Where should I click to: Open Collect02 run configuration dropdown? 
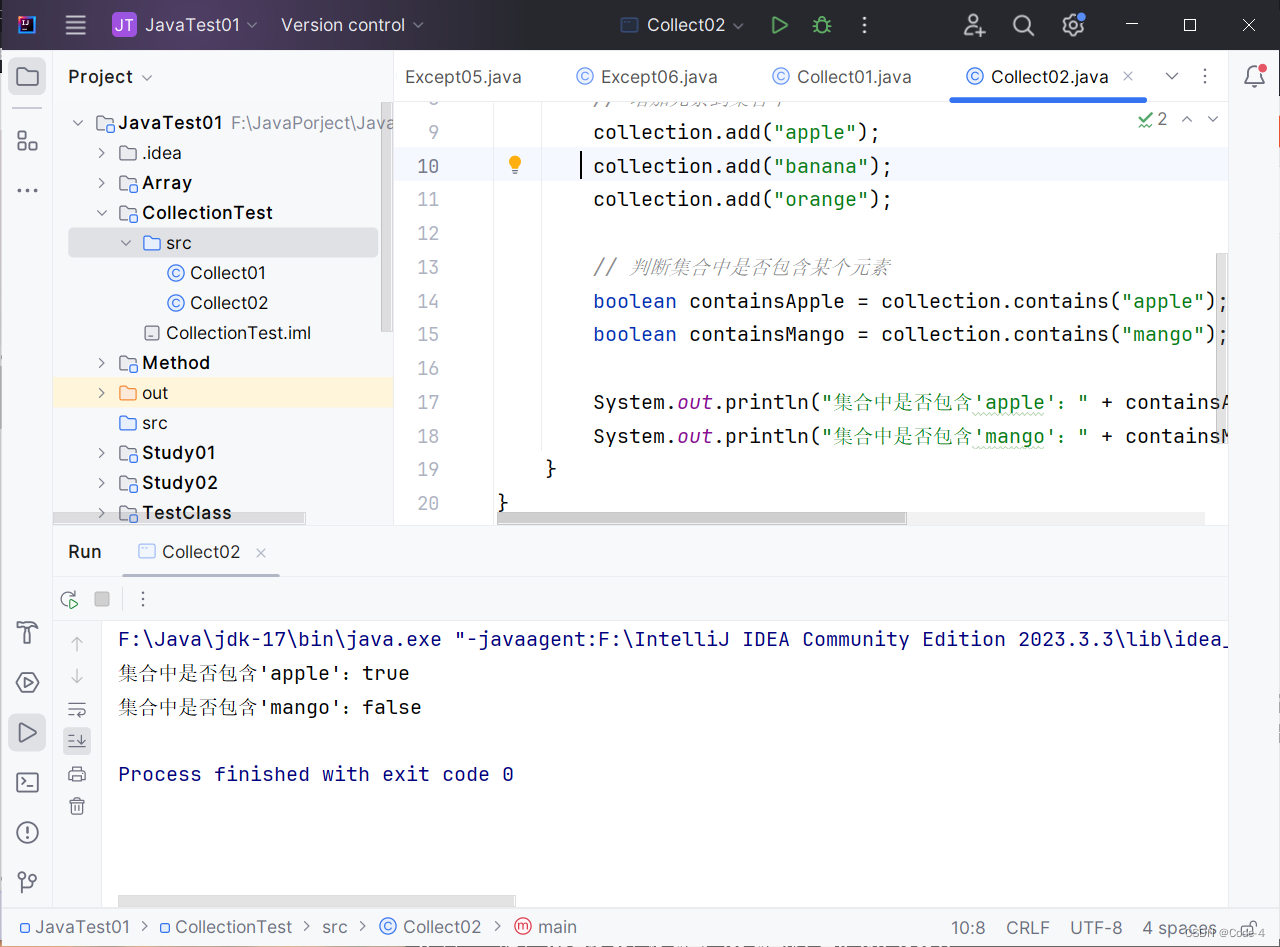click(x=682, y=25)
